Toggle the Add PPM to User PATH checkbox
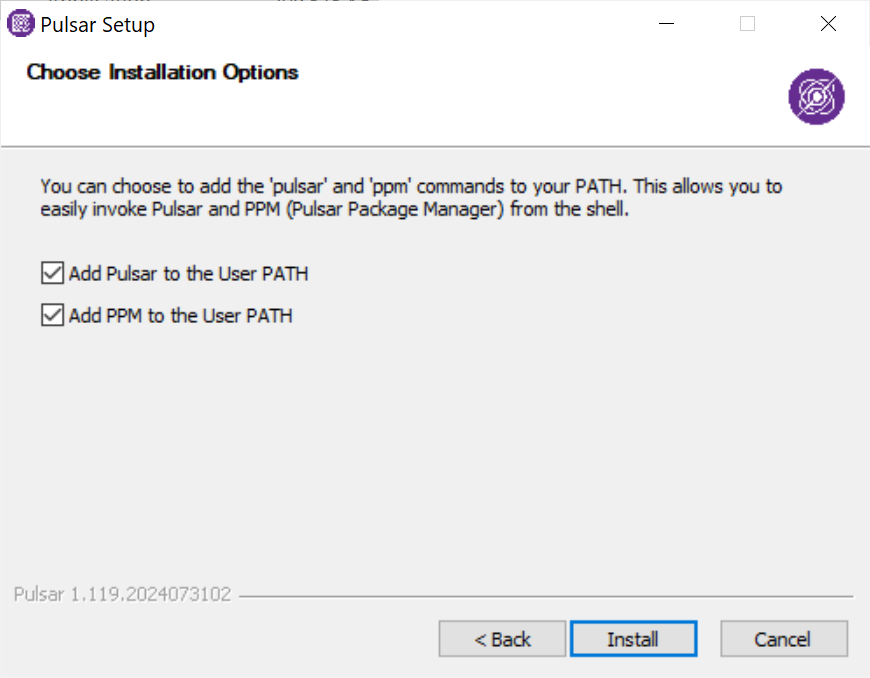This screenshot has height=678, width=870. coord(52,316)
